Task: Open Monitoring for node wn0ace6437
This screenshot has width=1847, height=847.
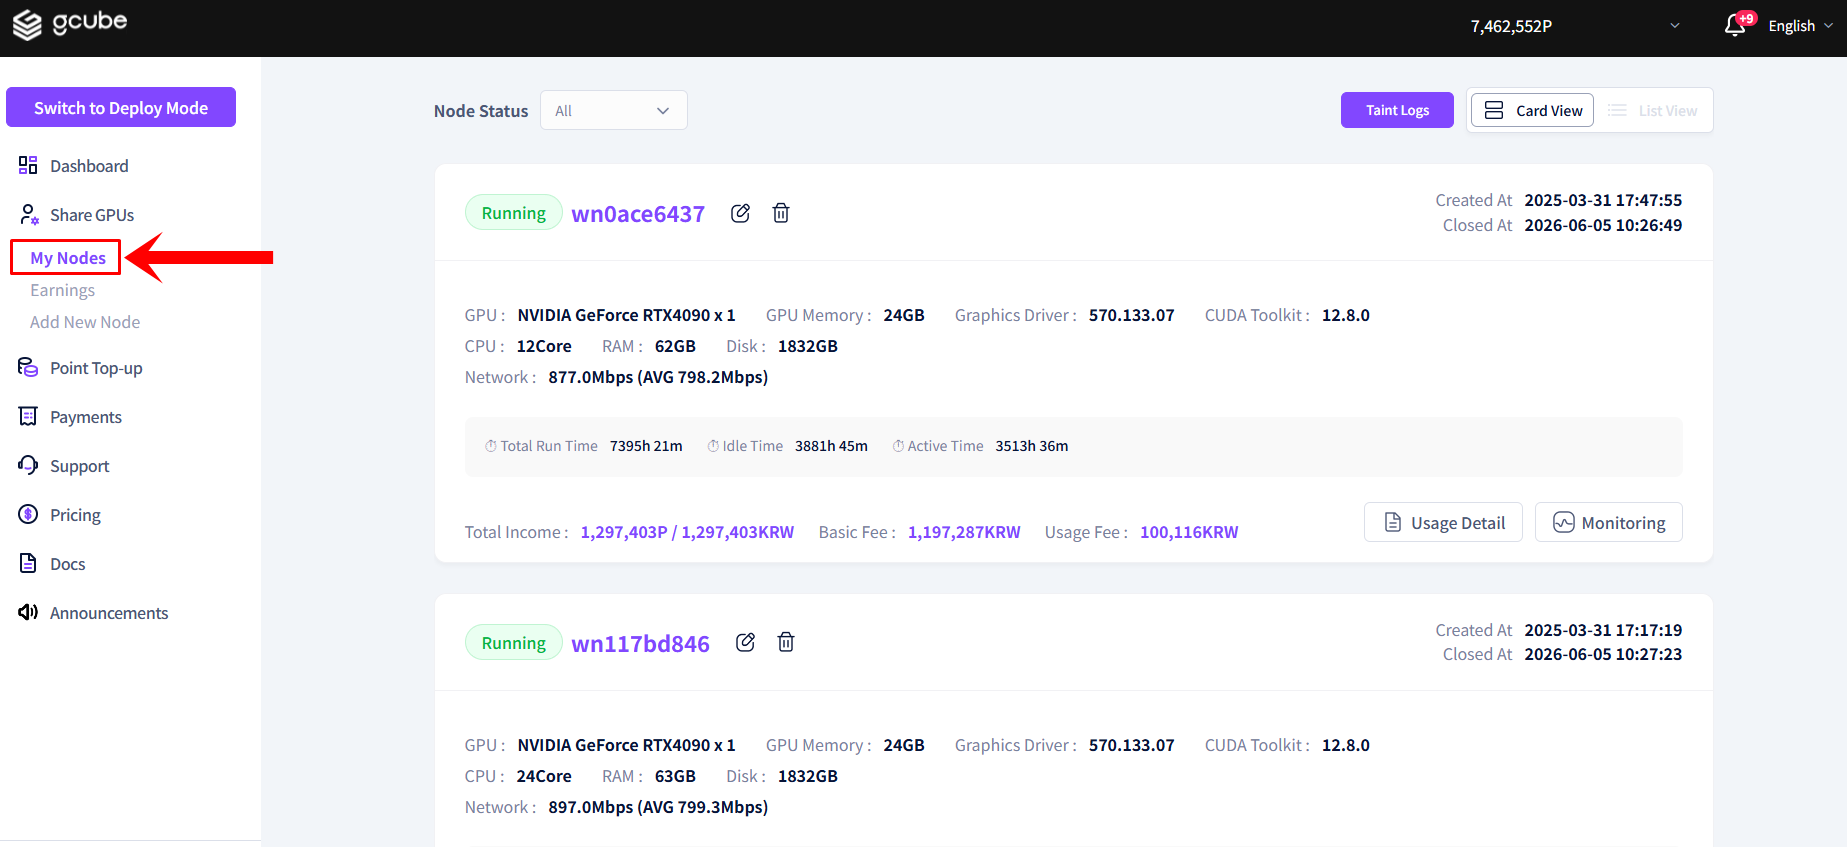Action: point(1609,522)
